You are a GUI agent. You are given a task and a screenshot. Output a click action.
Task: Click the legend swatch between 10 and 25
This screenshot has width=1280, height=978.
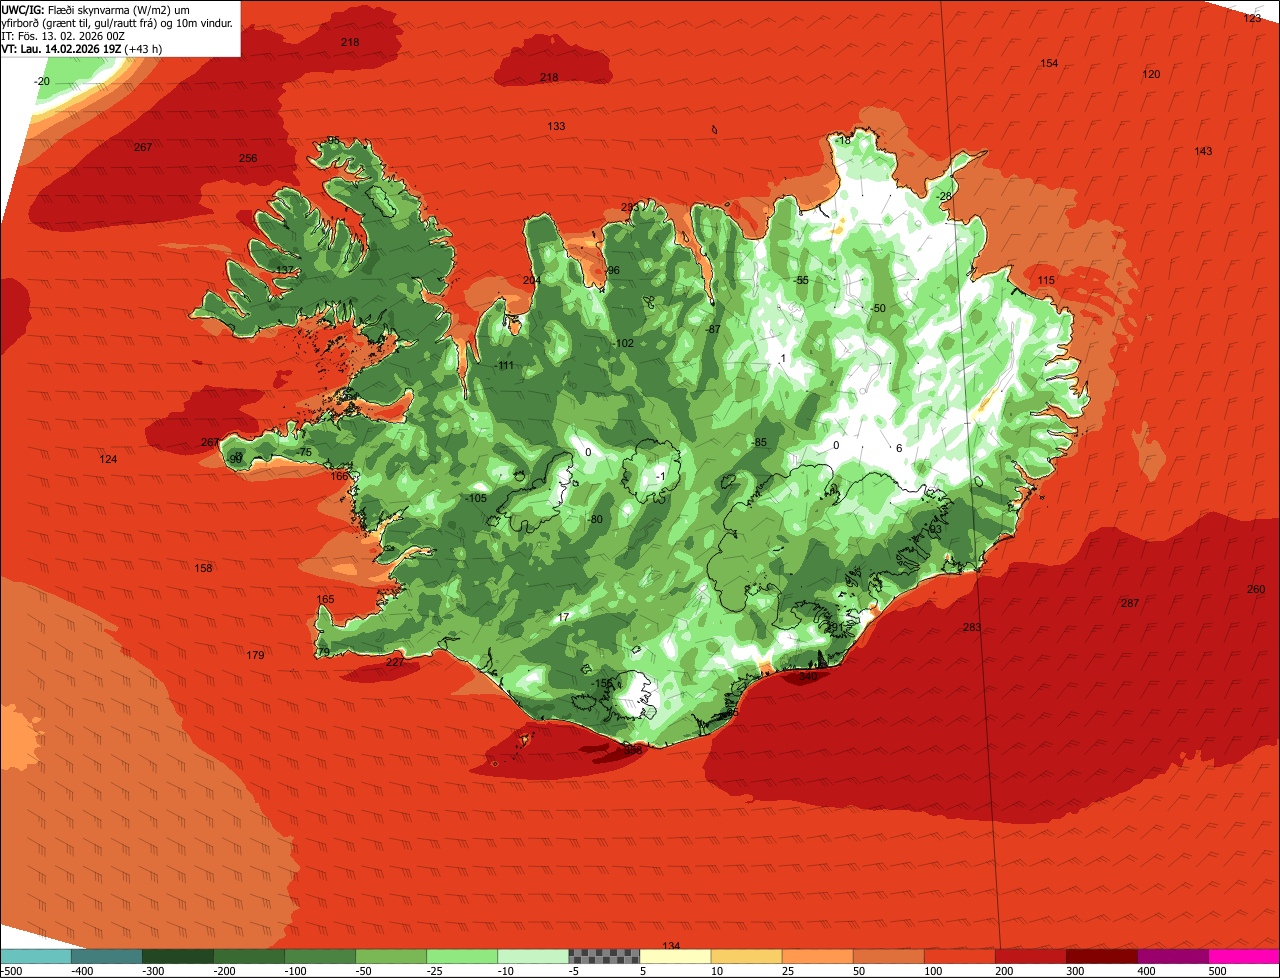747,956
